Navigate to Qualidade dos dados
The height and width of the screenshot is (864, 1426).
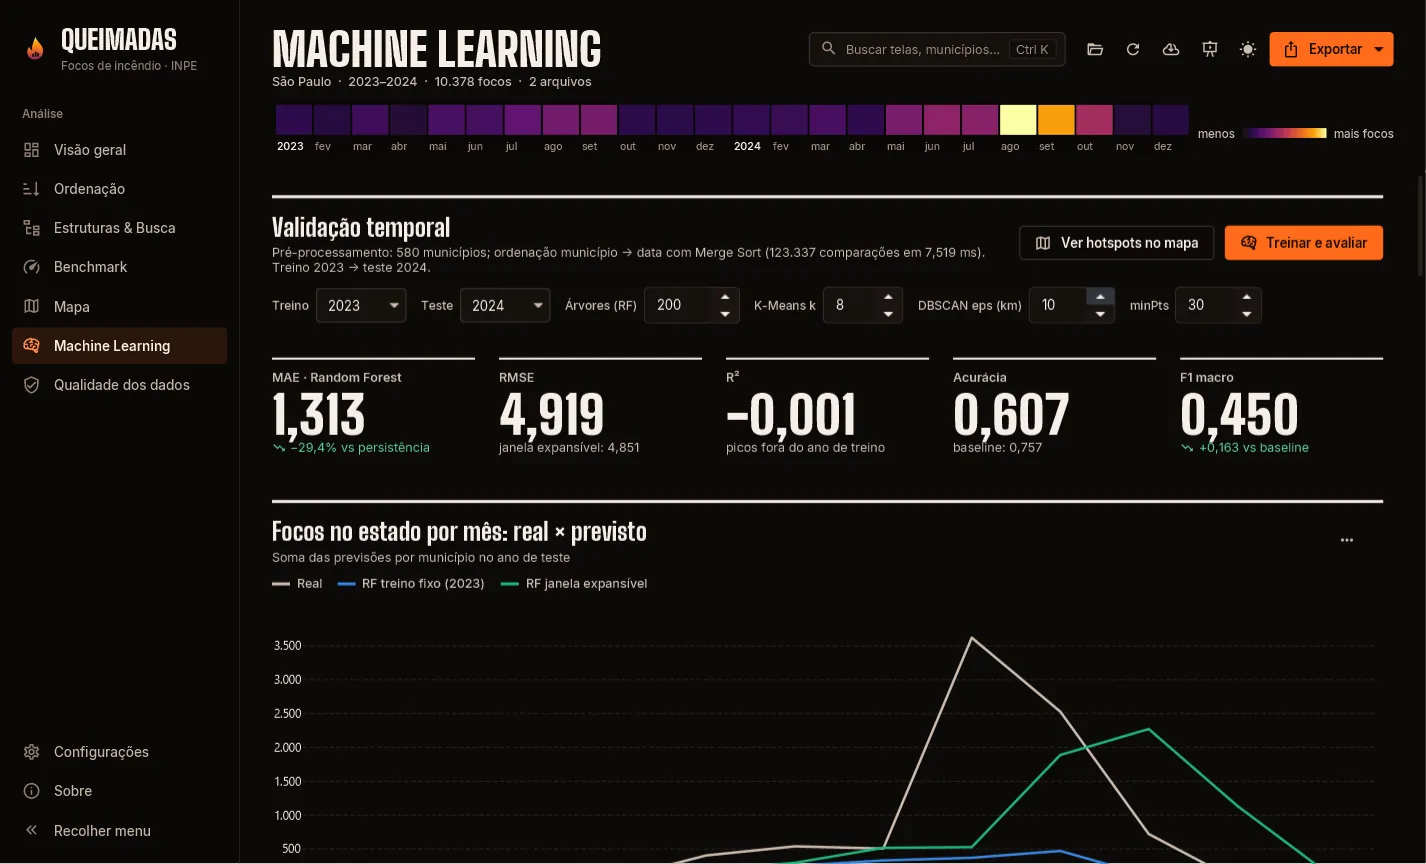click(120, 385)
